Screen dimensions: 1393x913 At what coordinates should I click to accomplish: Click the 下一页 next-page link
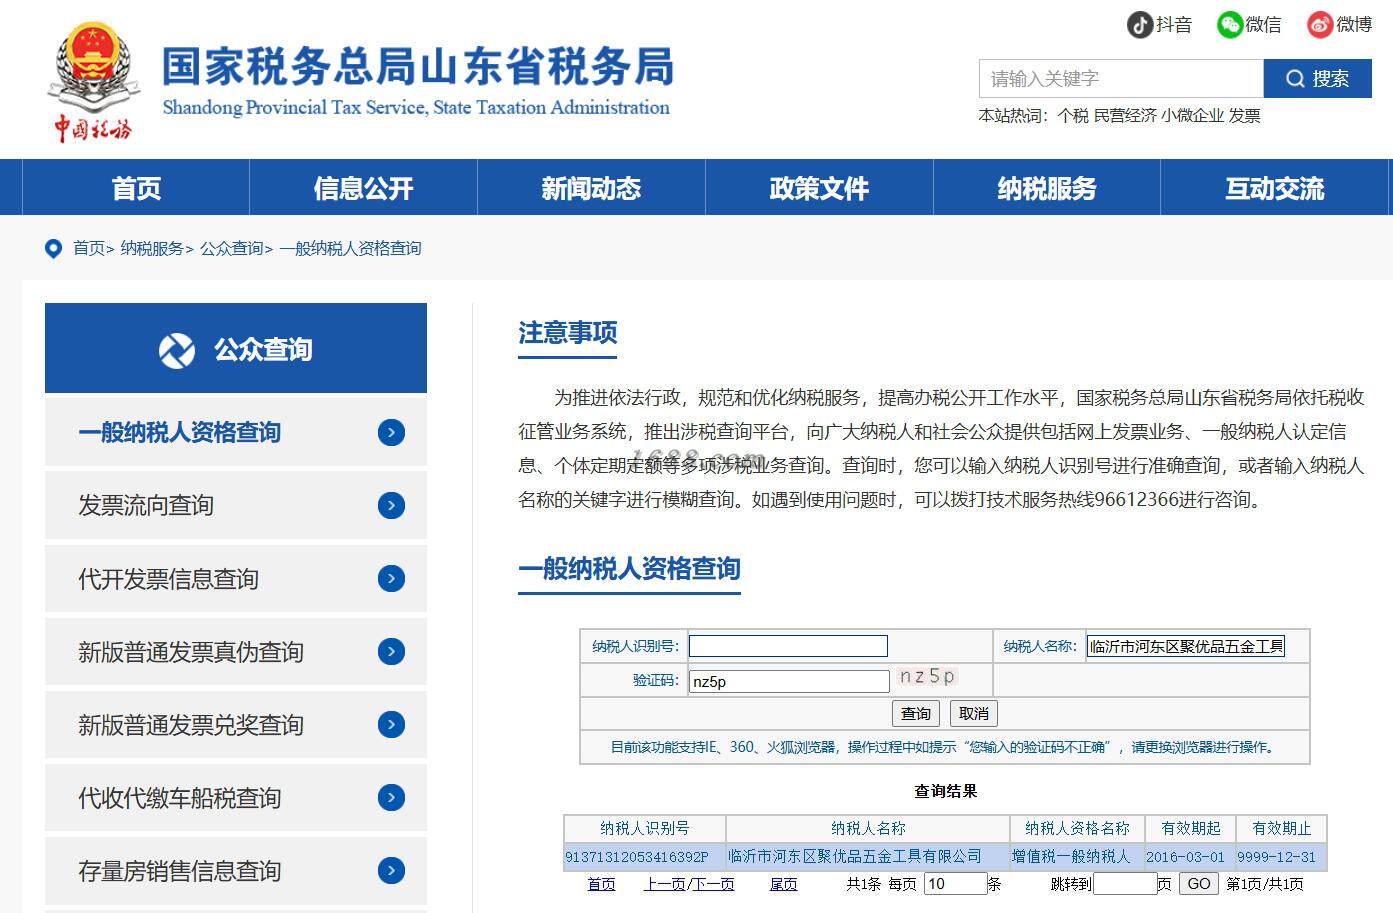point(712,884)
